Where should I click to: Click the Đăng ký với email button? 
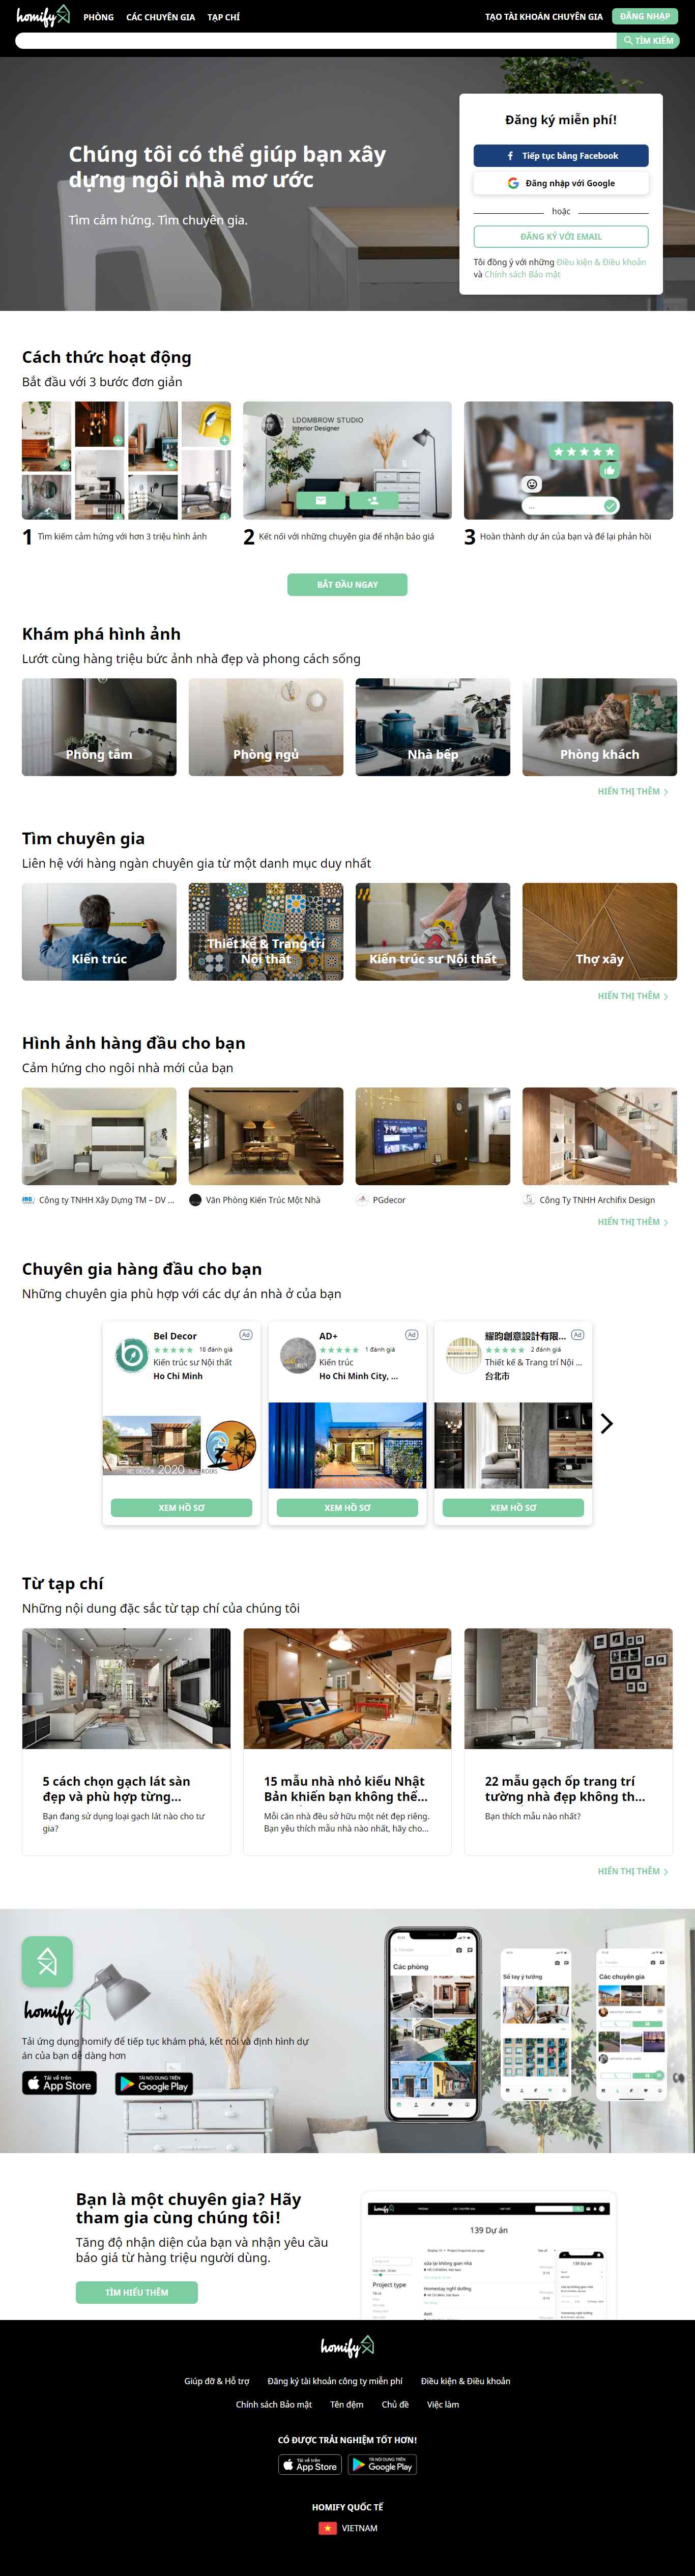(561, 237)
